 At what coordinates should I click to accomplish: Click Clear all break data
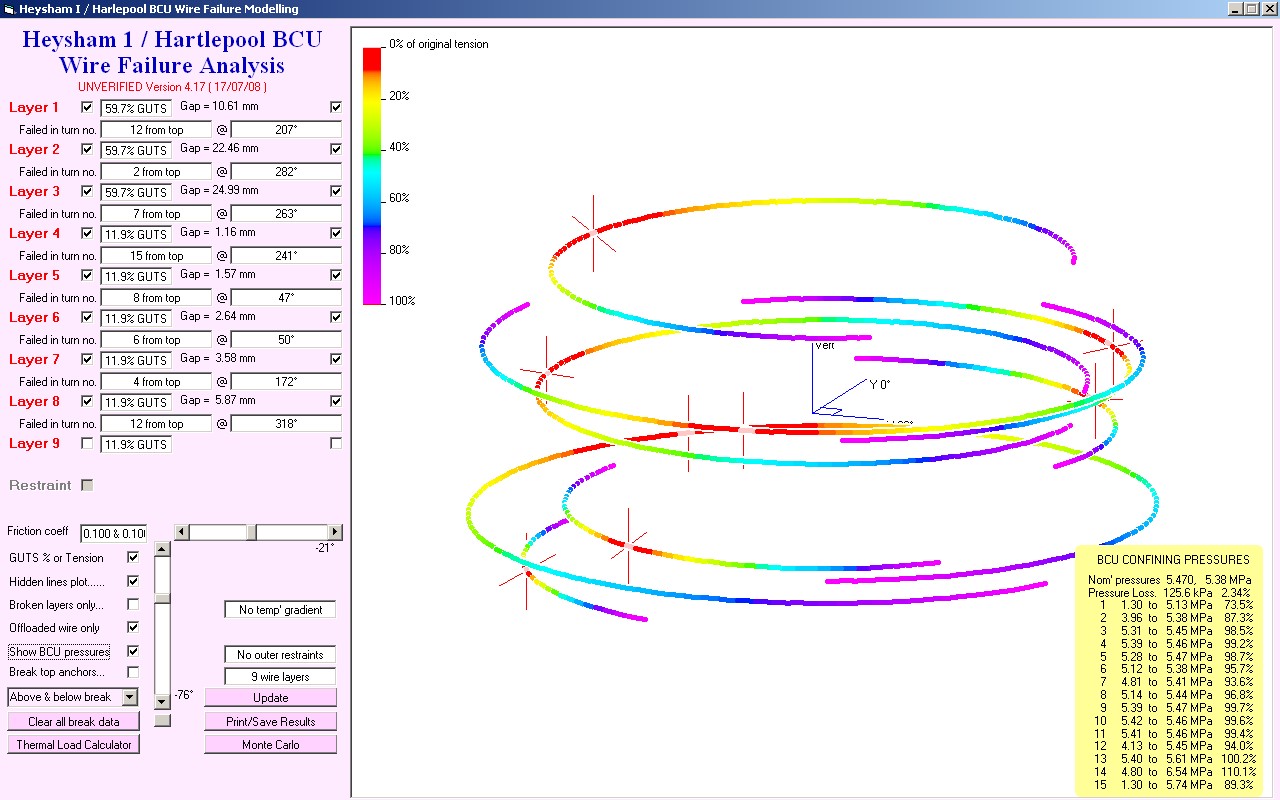coord(73,722)
